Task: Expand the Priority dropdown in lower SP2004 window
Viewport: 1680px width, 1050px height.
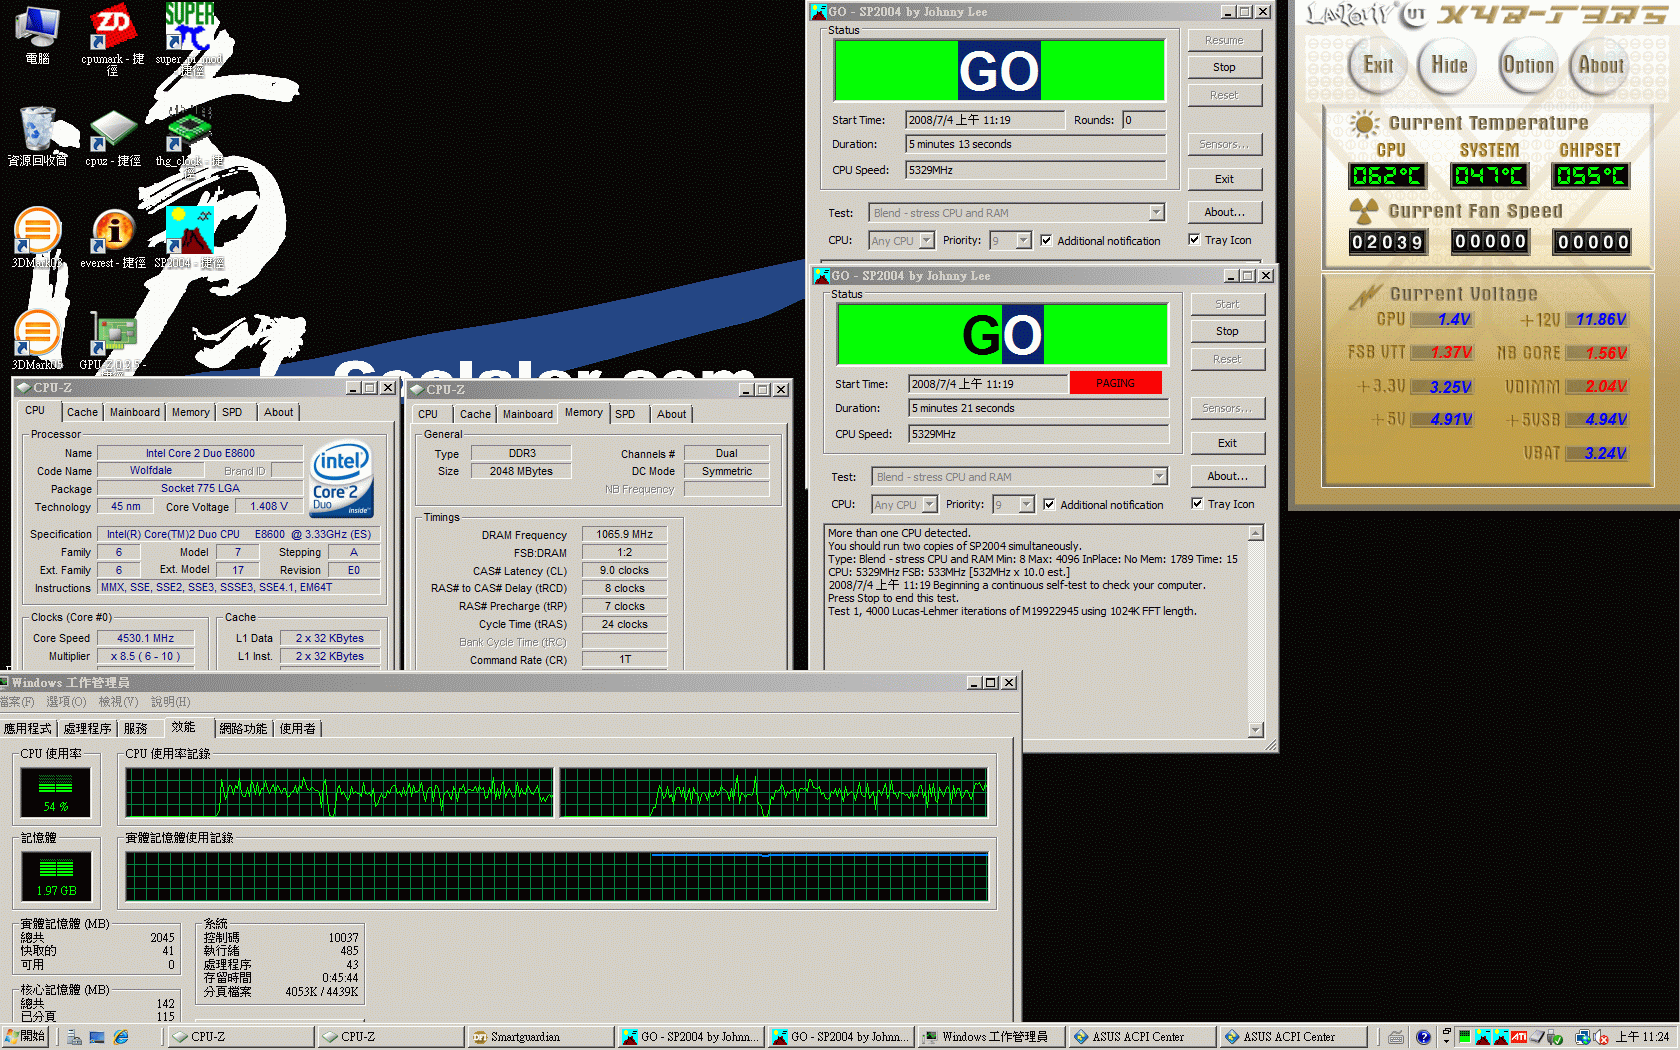Action: tap(1026, 505)
